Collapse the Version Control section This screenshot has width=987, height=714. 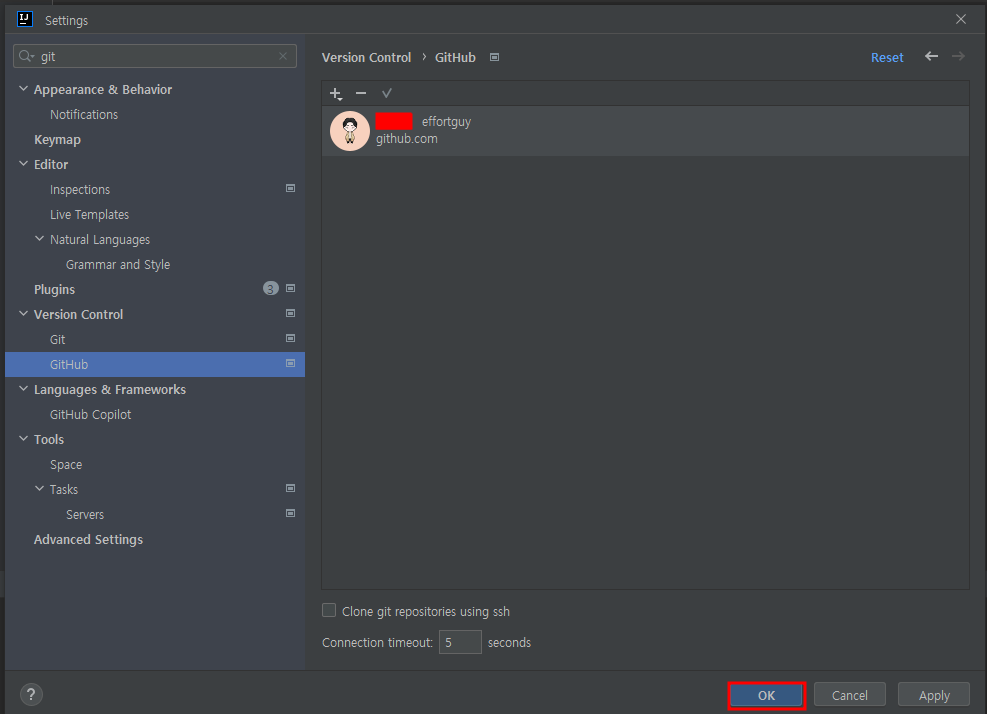pyautogui.click(x=23, y=314)
